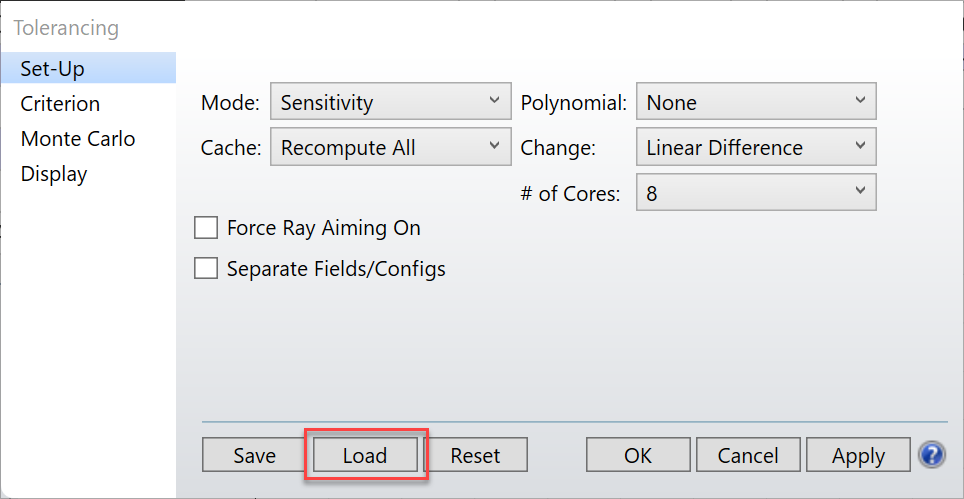Click the Tolerancing dialog title text
The image size is (964, 499).
click(x=66, y=28)
